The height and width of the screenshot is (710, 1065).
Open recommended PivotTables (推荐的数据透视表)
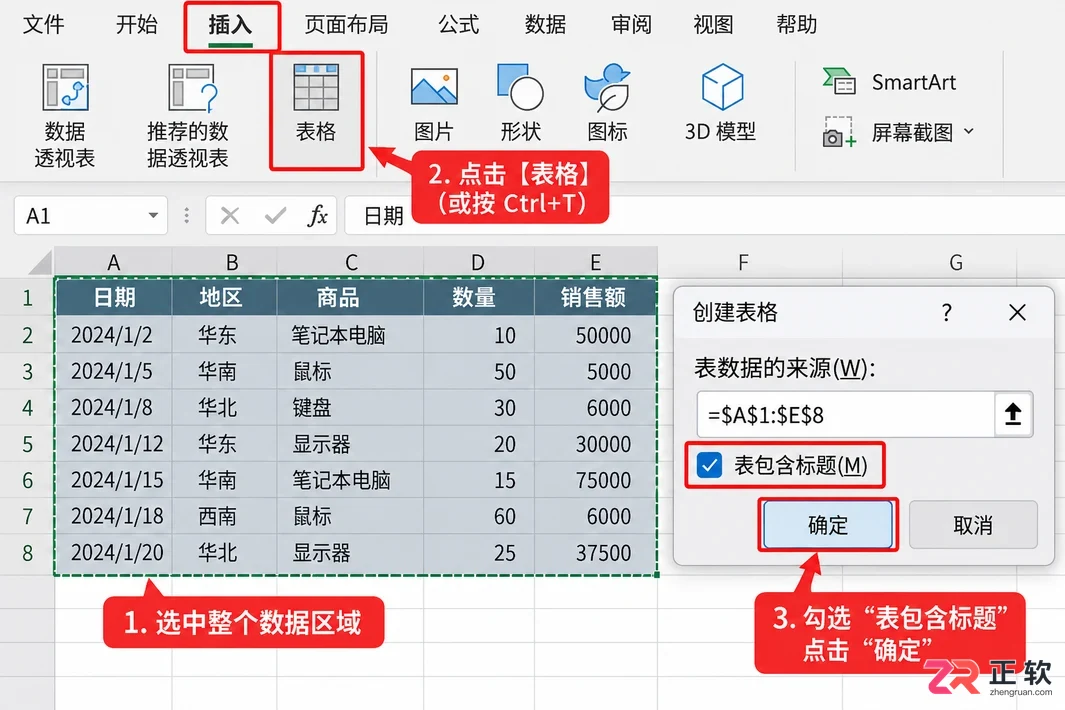(x=187, y=116)
